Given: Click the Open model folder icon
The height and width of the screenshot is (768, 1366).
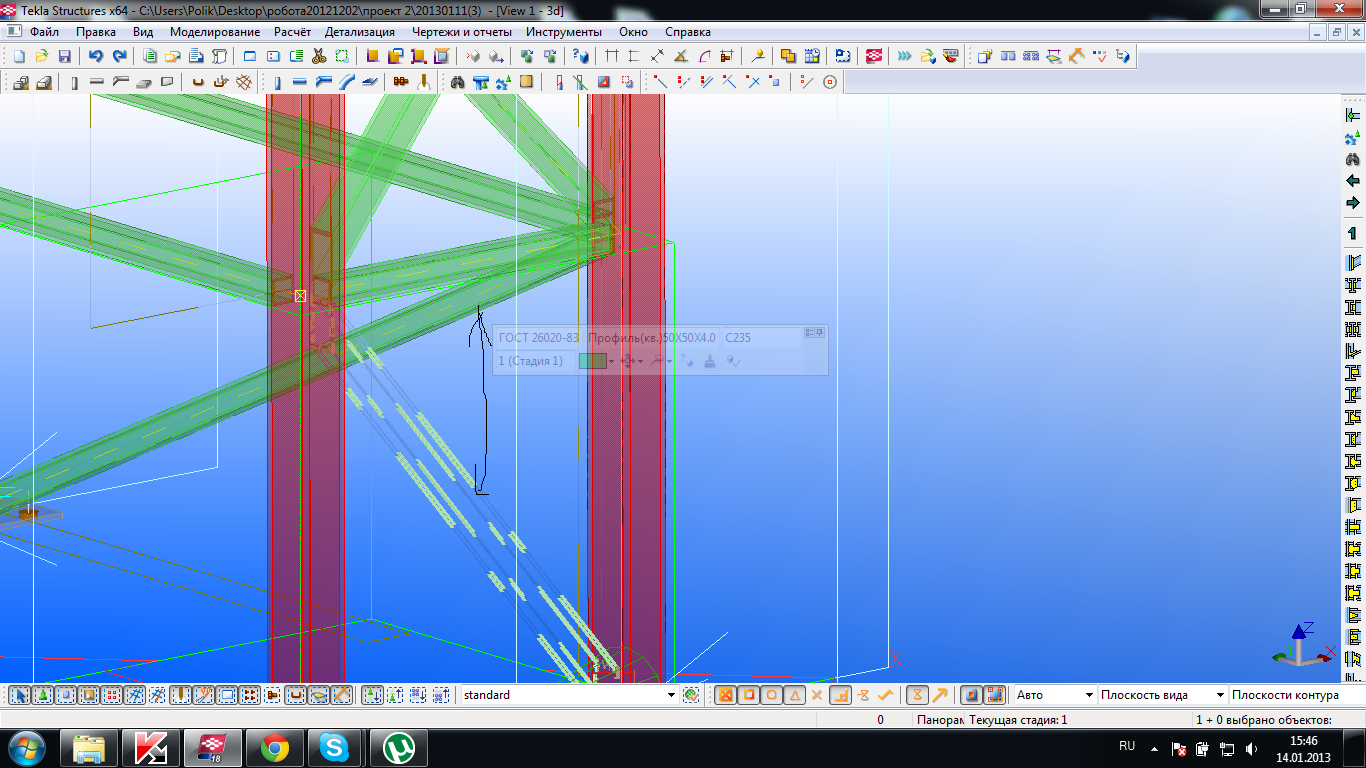Looking at the screenshot, I should [x=41, y=56].
